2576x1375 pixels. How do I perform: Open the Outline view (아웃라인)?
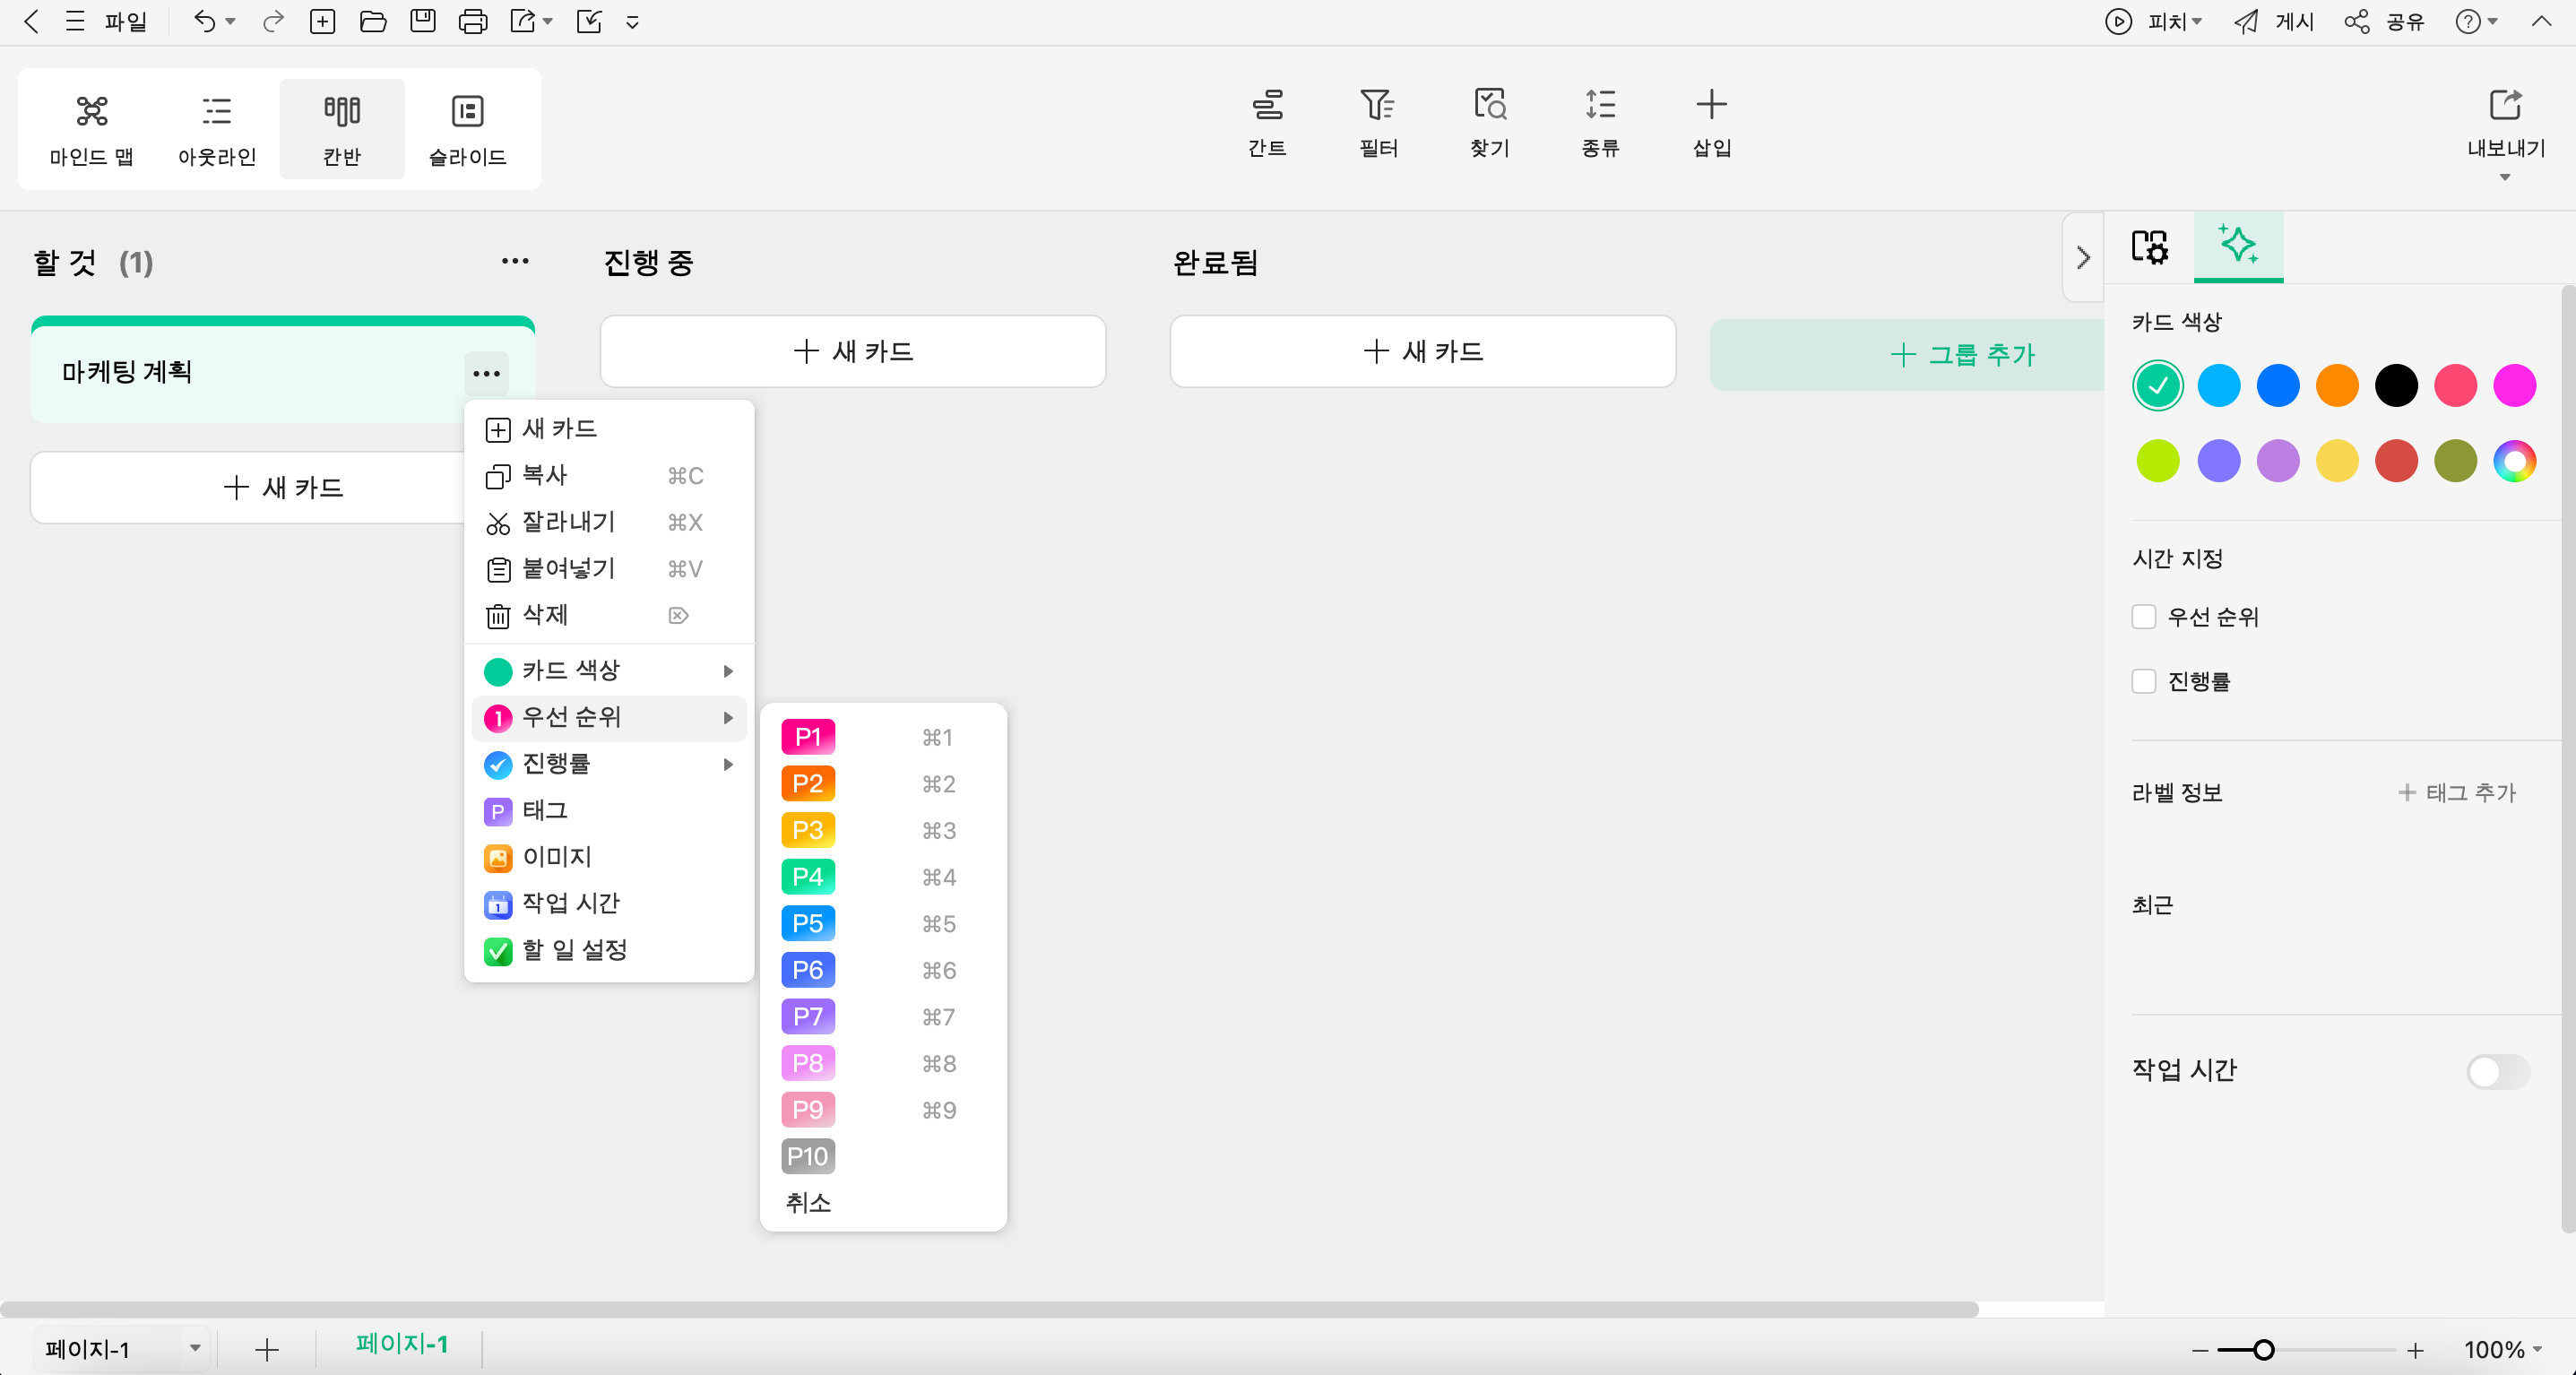click(217, 129)
